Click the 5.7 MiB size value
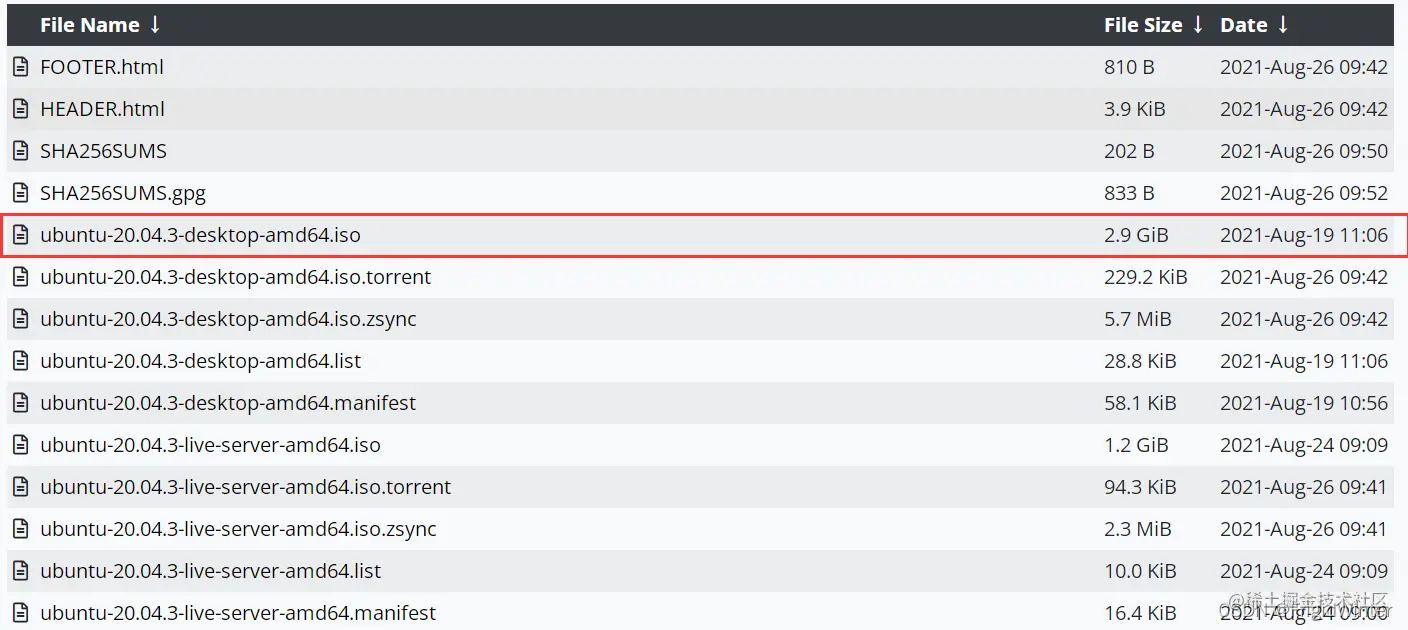The height and width of the screenshot is (630, 1408). 1137,319
